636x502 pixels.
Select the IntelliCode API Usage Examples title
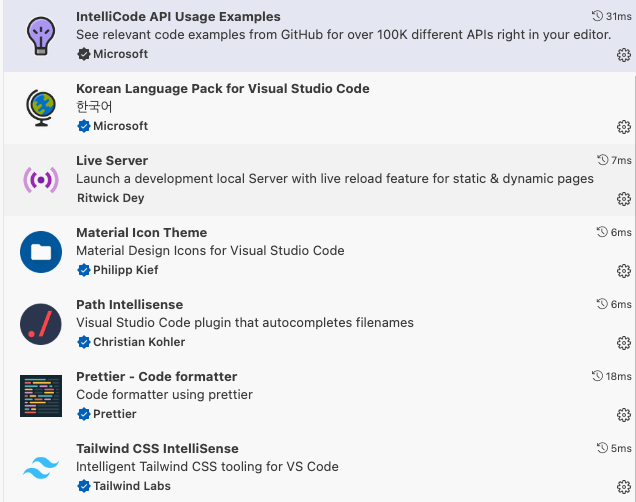(x=178, y=17)
